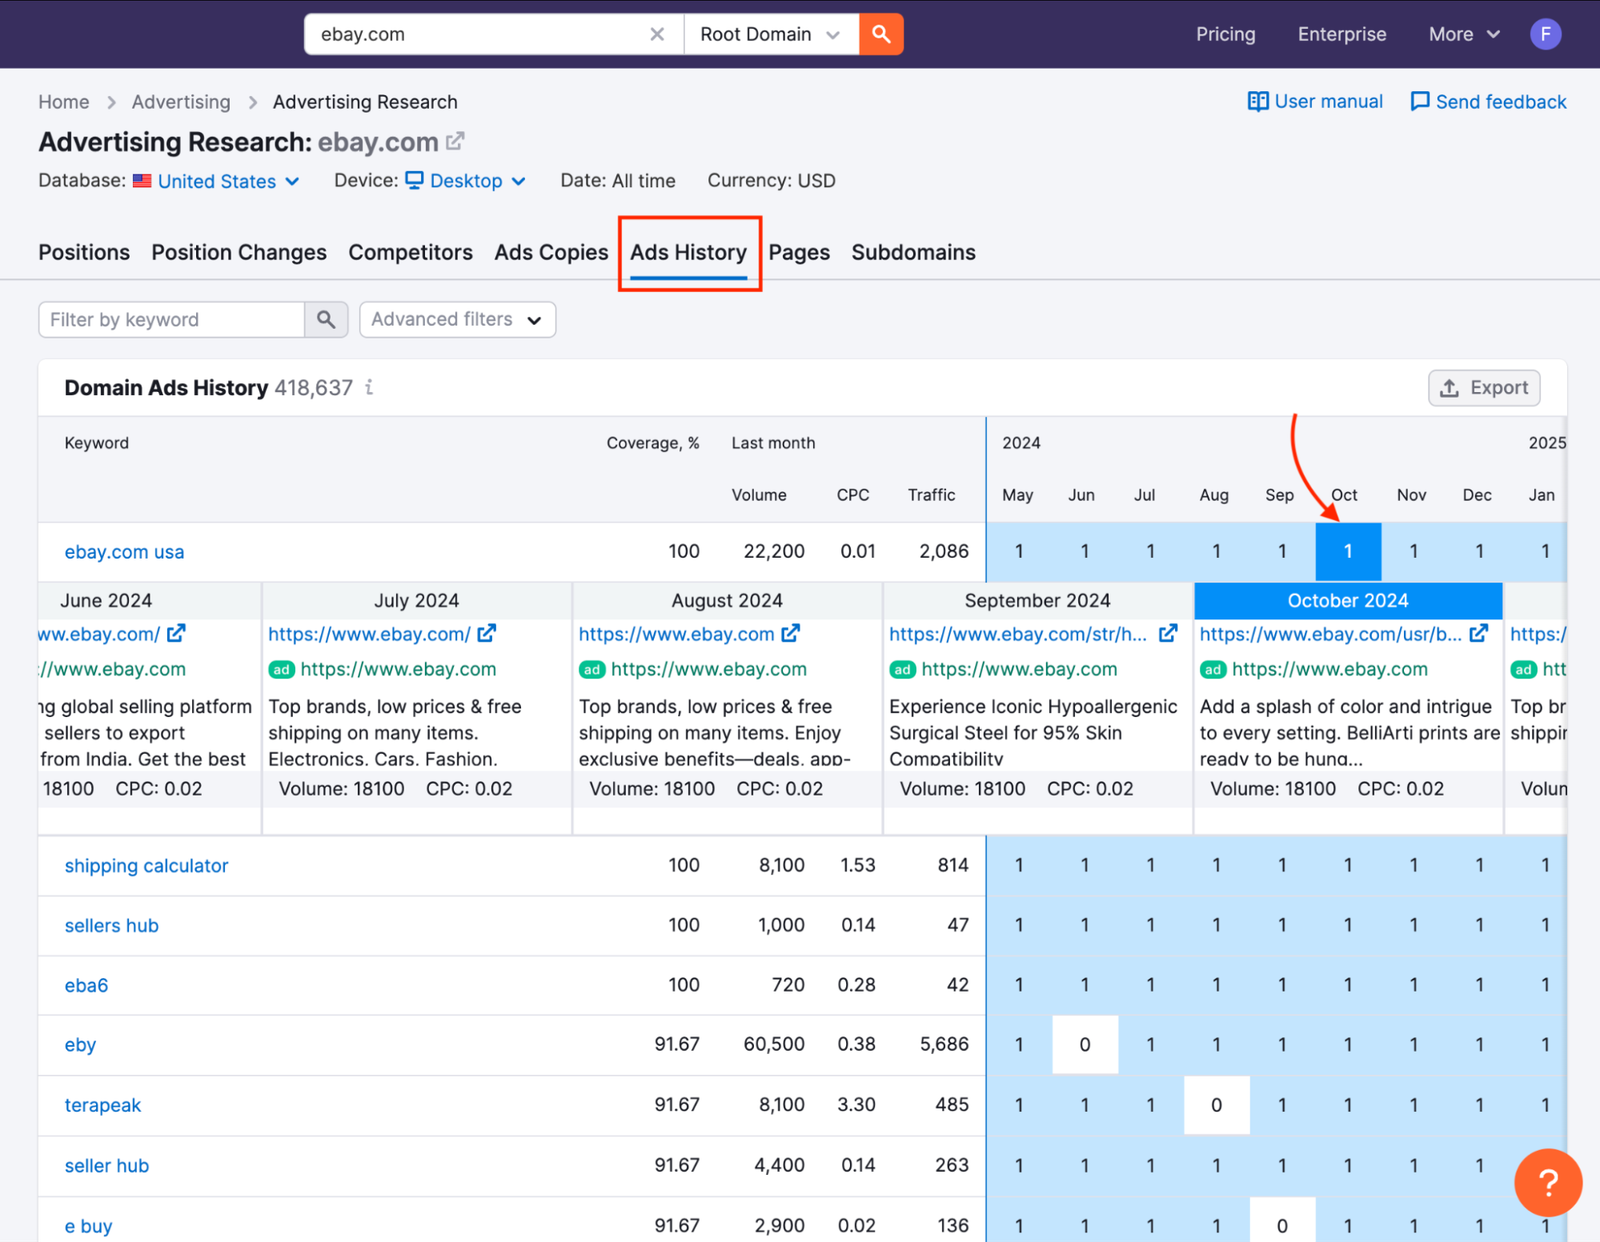Click the Filter by keyword input field
The width and height of the screenshot is (1600, 1242).
click(x=172, y=319)
